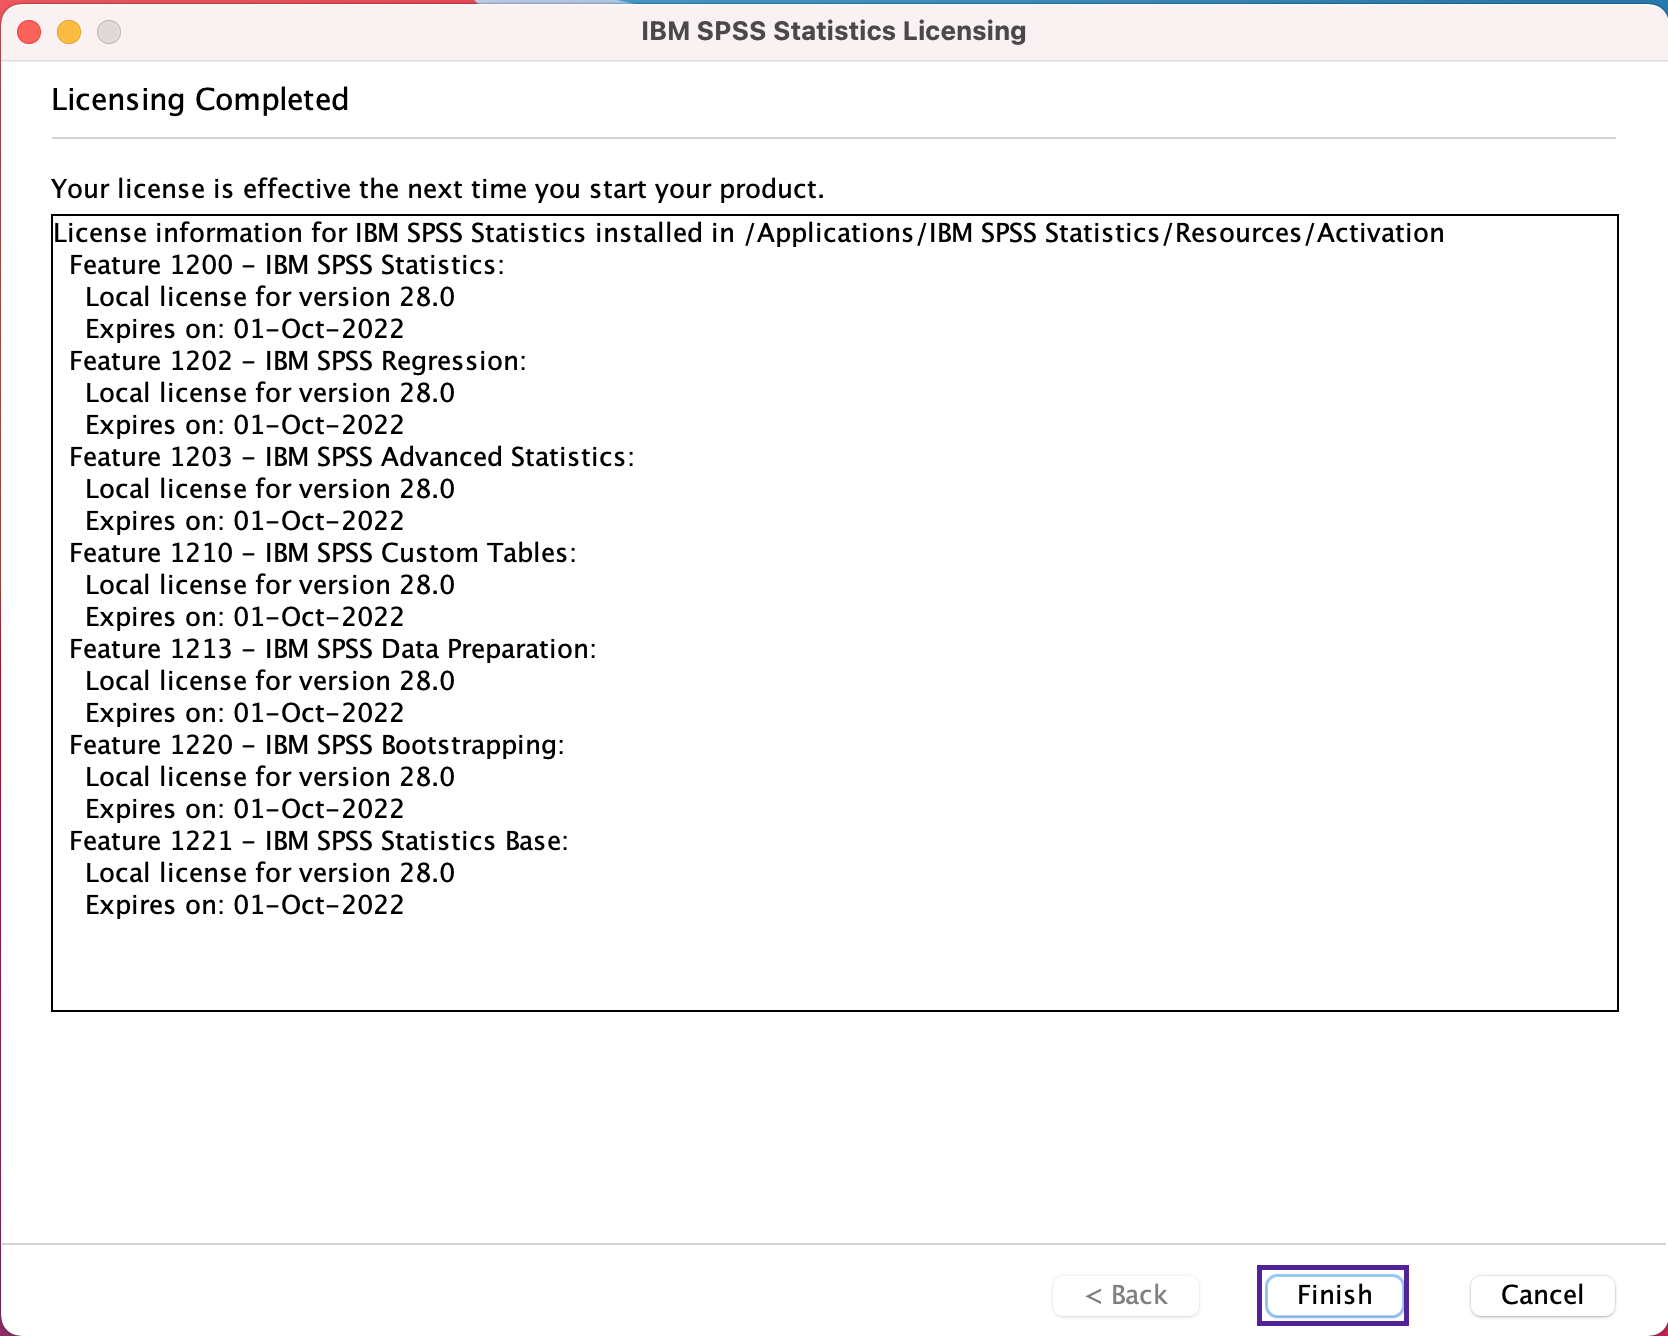The image size is (1668, 1336).
Task: Click the Licensing Completed heading
Action: point(200,99)
